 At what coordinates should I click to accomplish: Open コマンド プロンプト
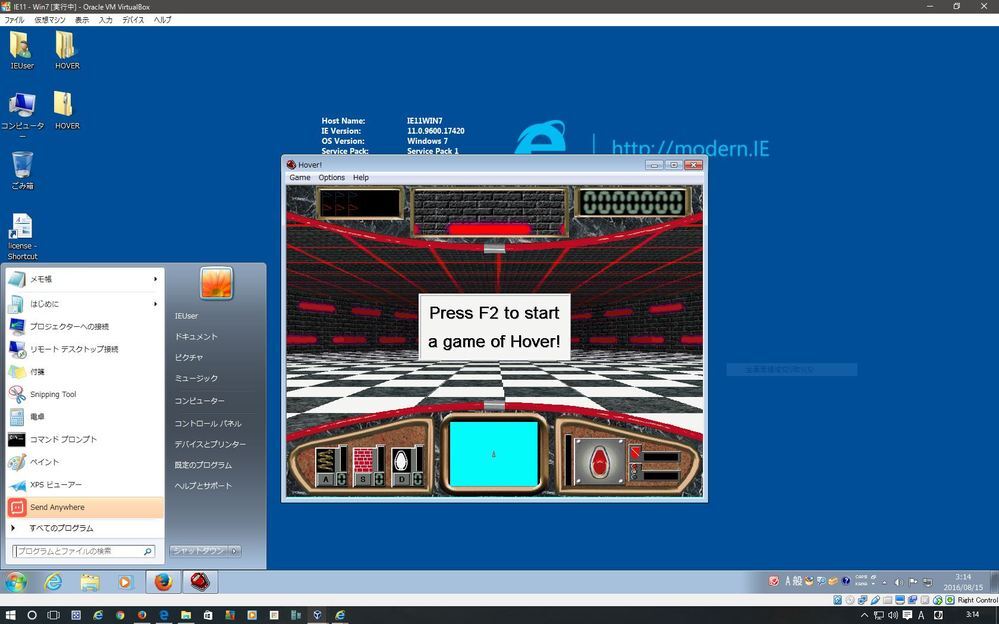85,440
